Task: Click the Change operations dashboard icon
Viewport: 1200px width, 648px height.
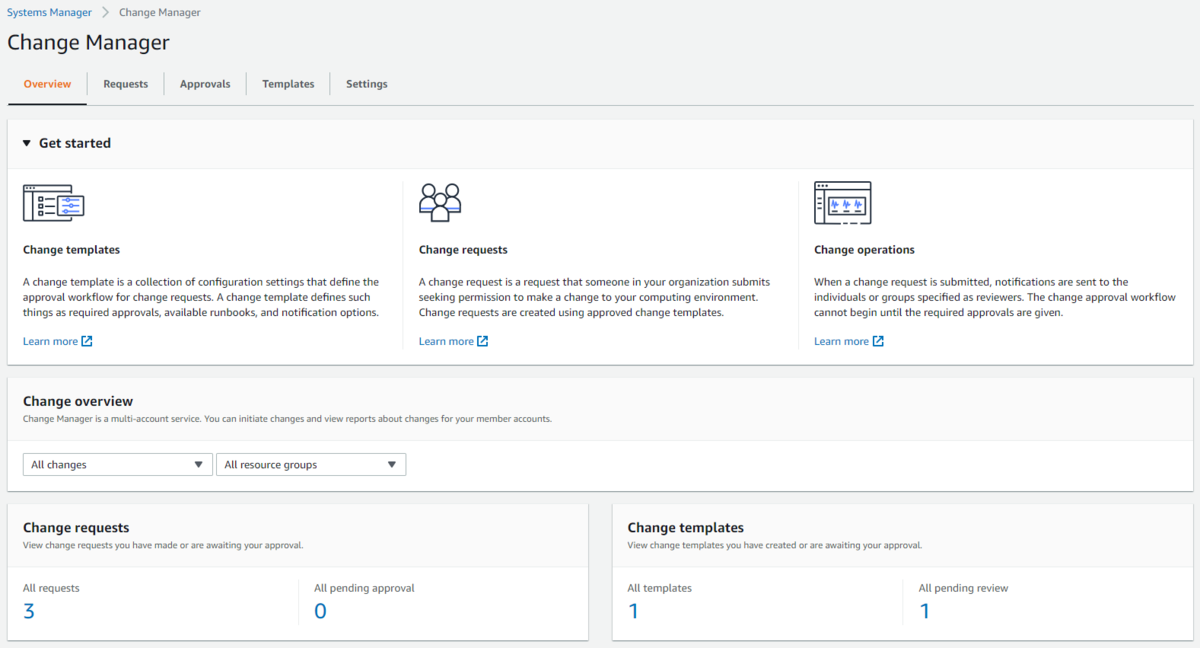Action: click(x=843, y=202)
